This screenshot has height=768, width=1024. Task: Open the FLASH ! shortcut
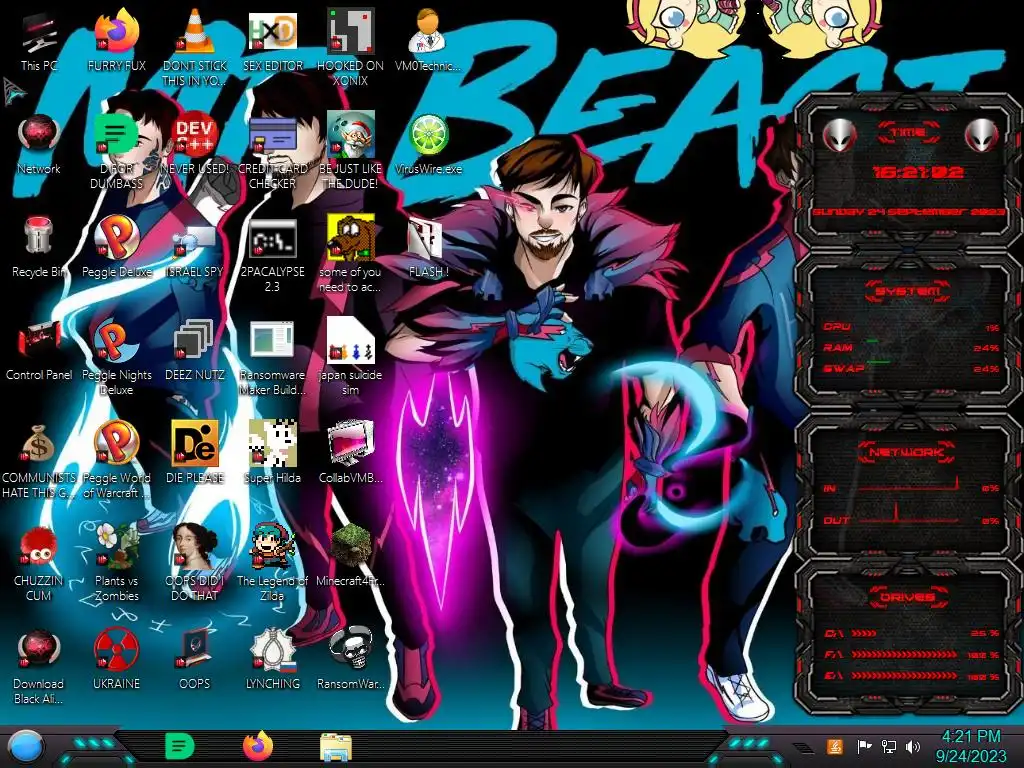click(428, 248)
